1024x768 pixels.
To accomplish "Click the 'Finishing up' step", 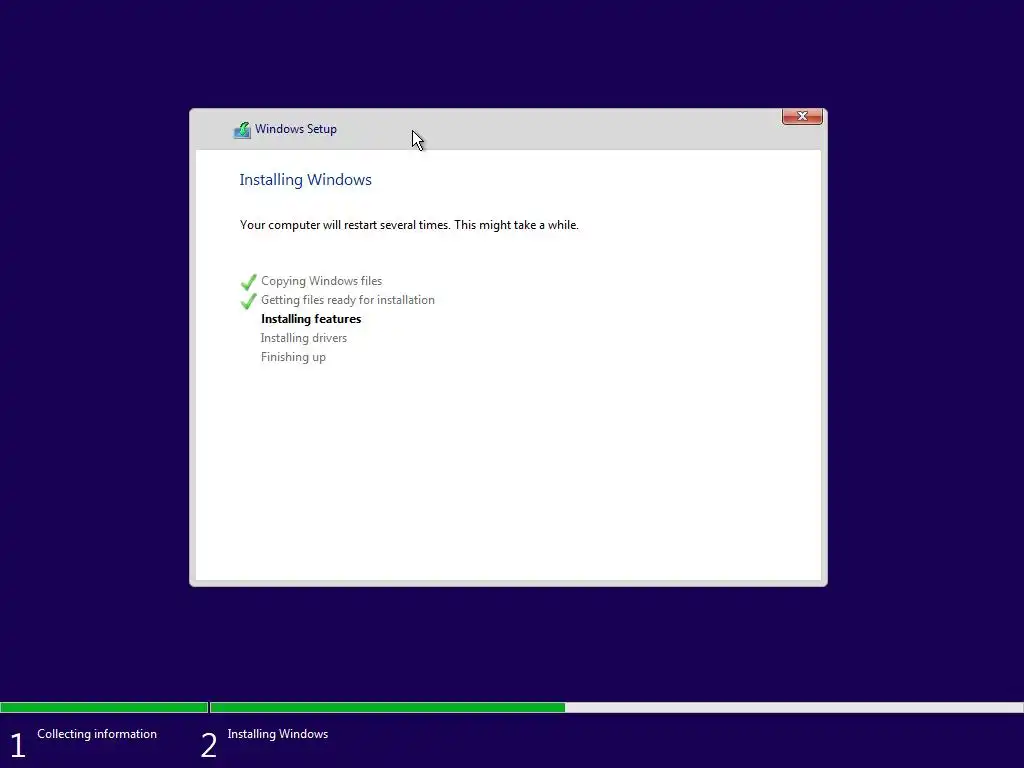I will (293, 357).
